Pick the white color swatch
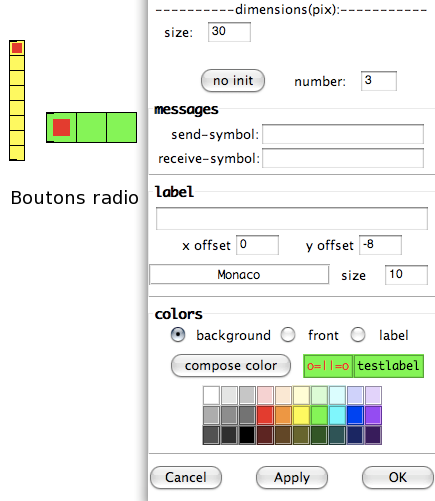The height and width of the screenshot is (501, 435). 211,395
